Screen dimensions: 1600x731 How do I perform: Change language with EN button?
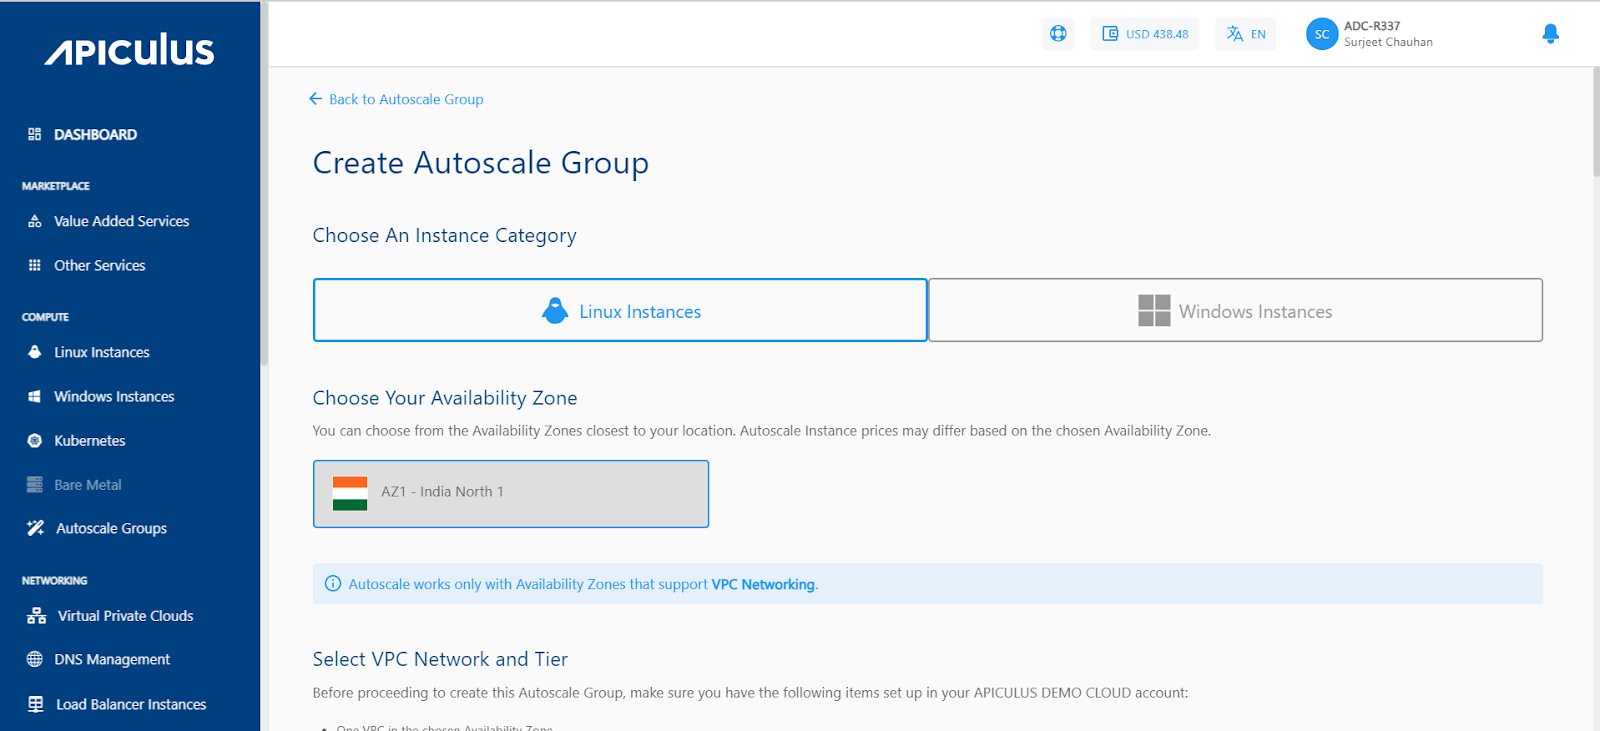(1246, 34)
